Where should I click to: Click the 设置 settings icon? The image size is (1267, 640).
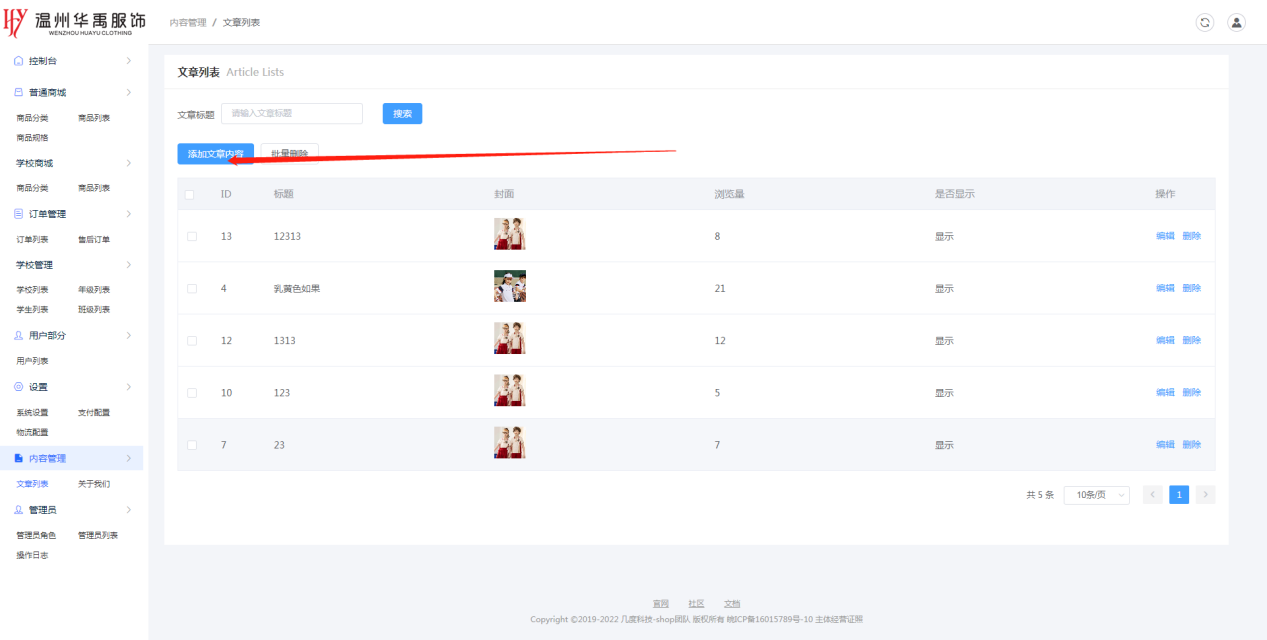point(19,387)
